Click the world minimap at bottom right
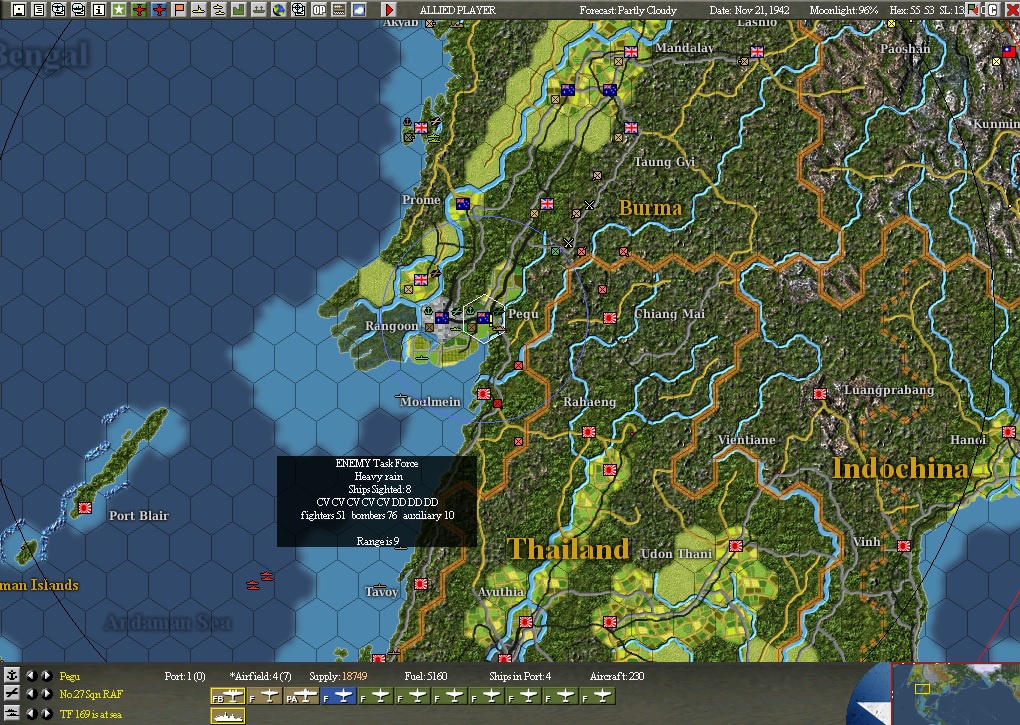1020x725 pixels. point(955,694)
